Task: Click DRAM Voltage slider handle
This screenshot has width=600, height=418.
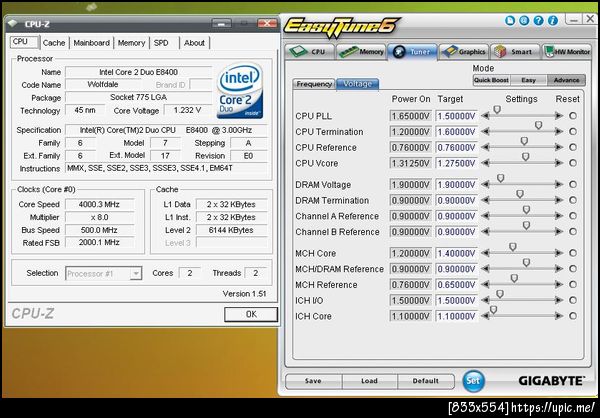Action: click(501, 178)
